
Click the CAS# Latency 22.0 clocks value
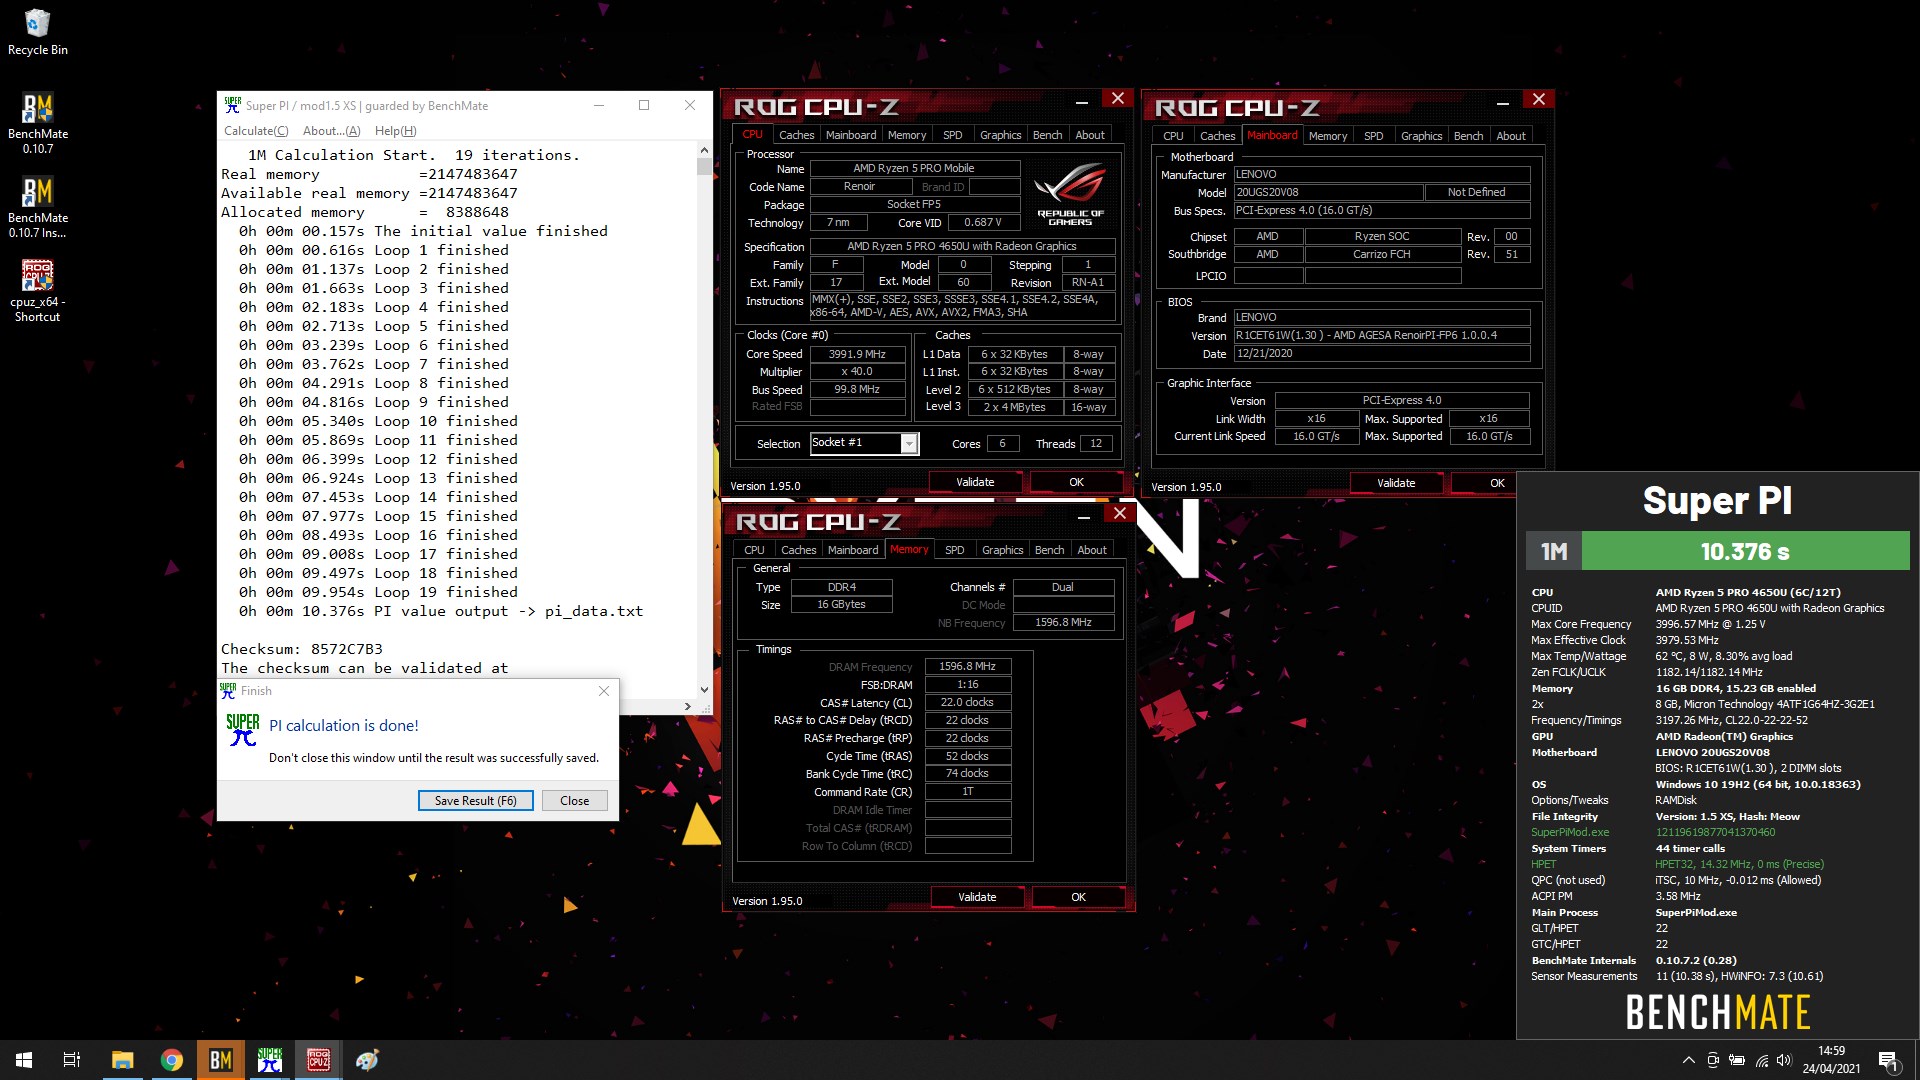(967, 702)
